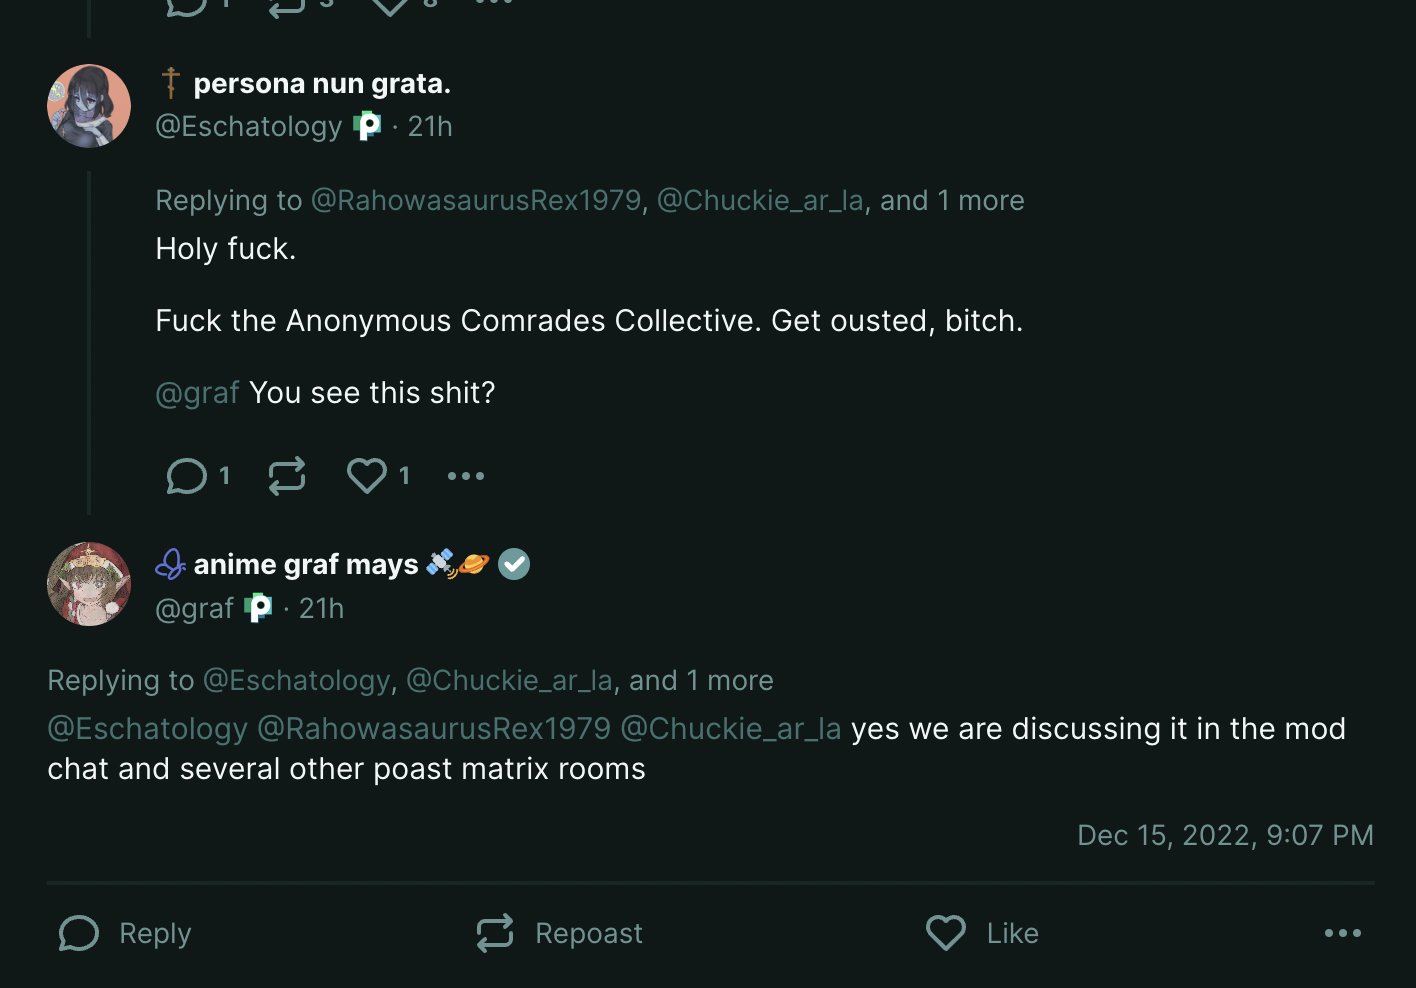This screenshot has height=988, width=1416.
Task: Open the 'Dec 15, 2022, 9:07 PM' timestamp
Action: click(x=1225, y=835)
